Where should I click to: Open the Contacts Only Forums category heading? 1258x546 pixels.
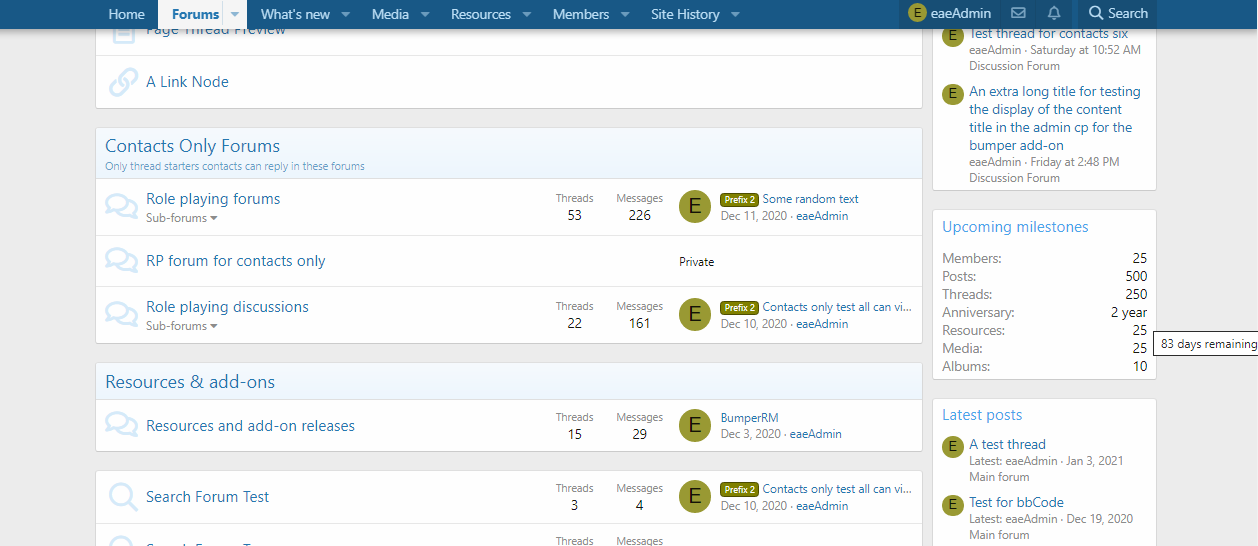192,146
